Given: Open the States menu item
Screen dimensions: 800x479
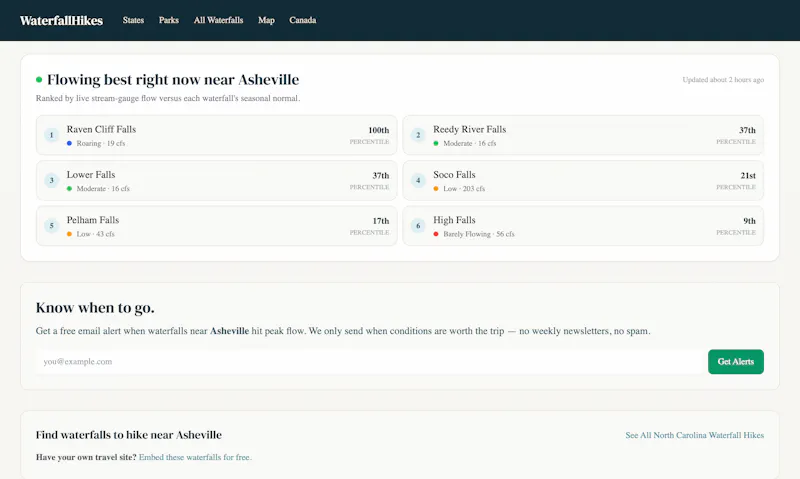Looking at the screenshot, I should 133,20.
